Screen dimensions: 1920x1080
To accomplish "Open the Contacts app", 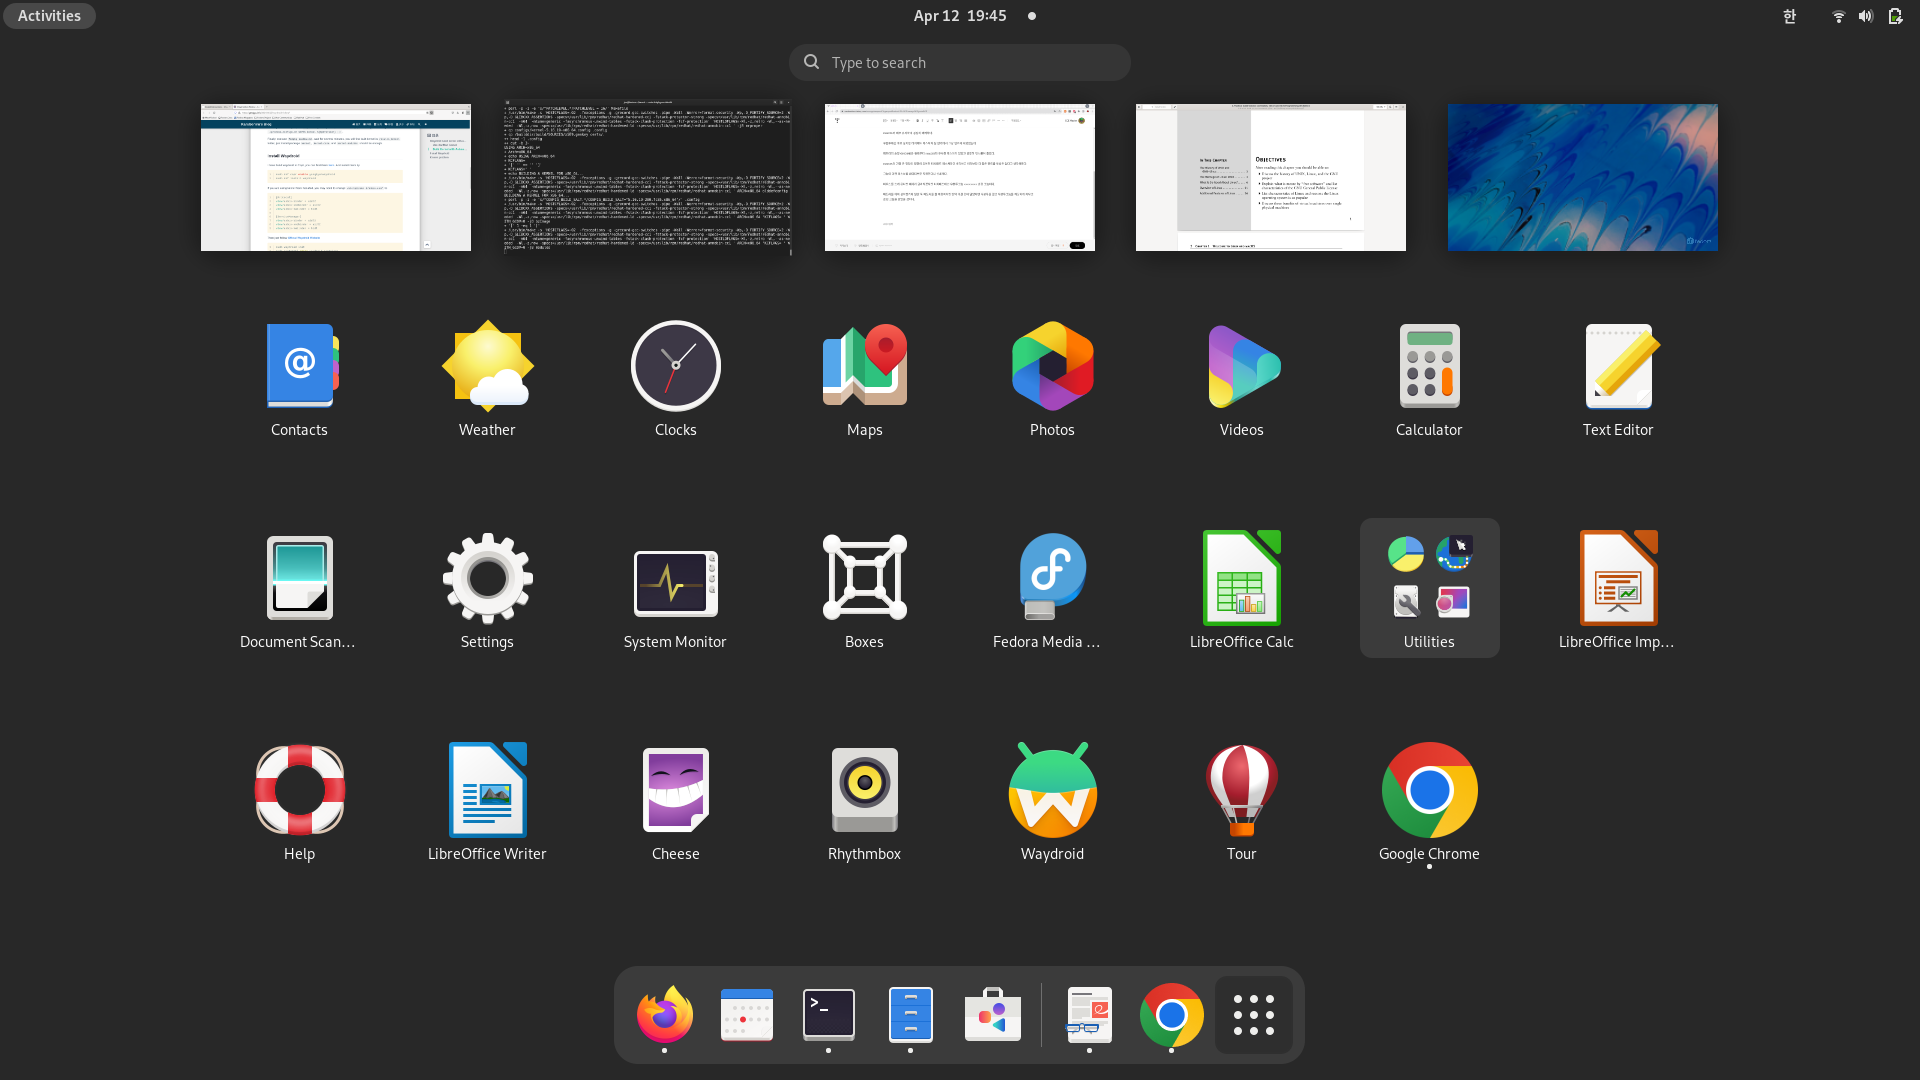I will (299, 380).
